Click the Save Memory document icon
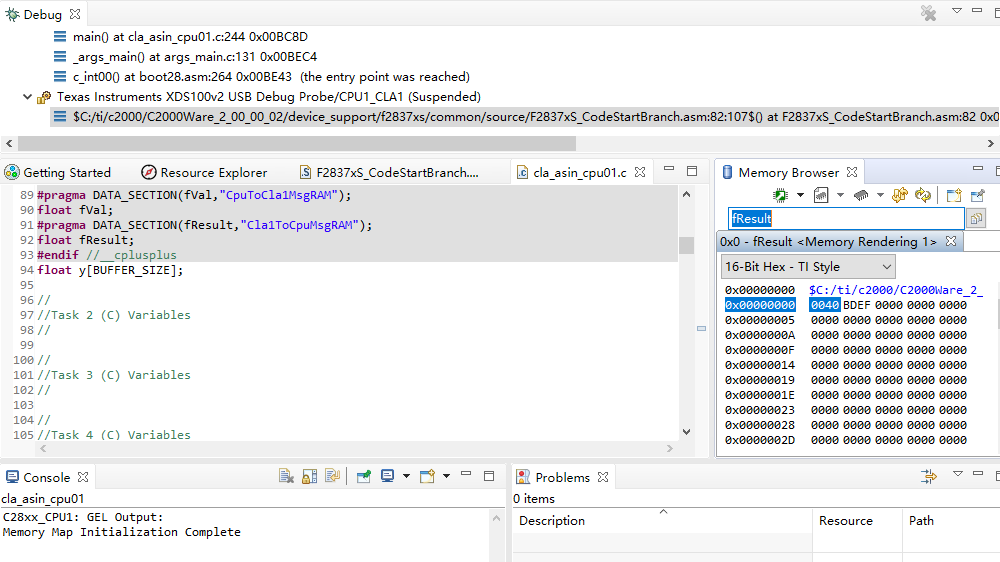 pos(821,195)
